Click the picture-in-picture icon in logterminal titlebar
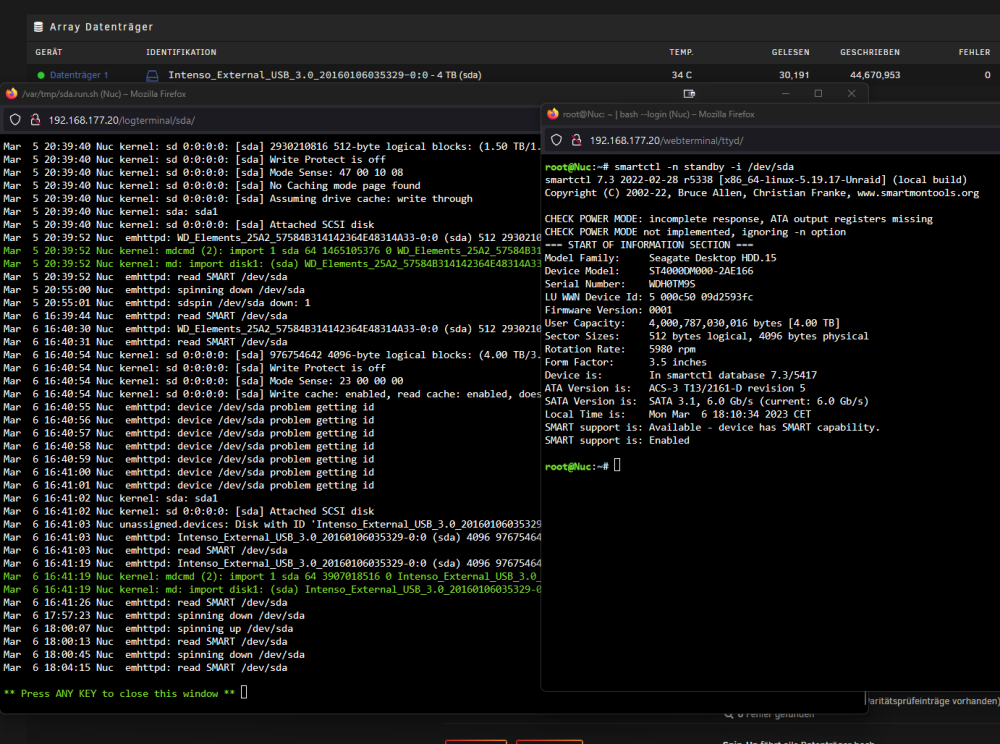 tap(689, 94)
